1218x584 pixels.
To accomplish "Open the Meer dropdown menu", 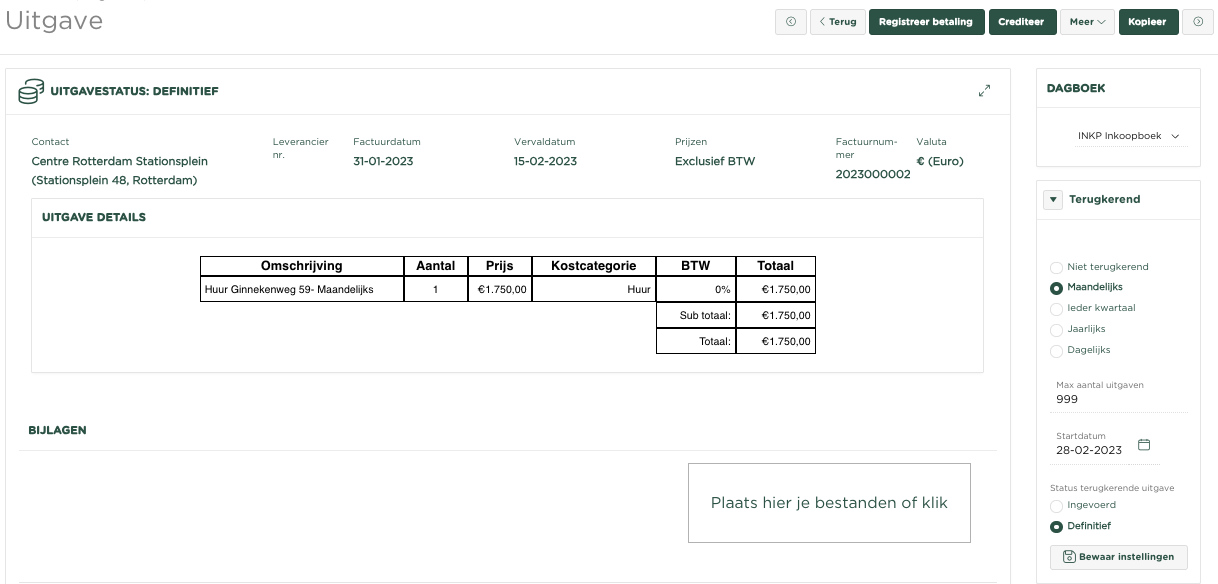I will click(1087, 22).
